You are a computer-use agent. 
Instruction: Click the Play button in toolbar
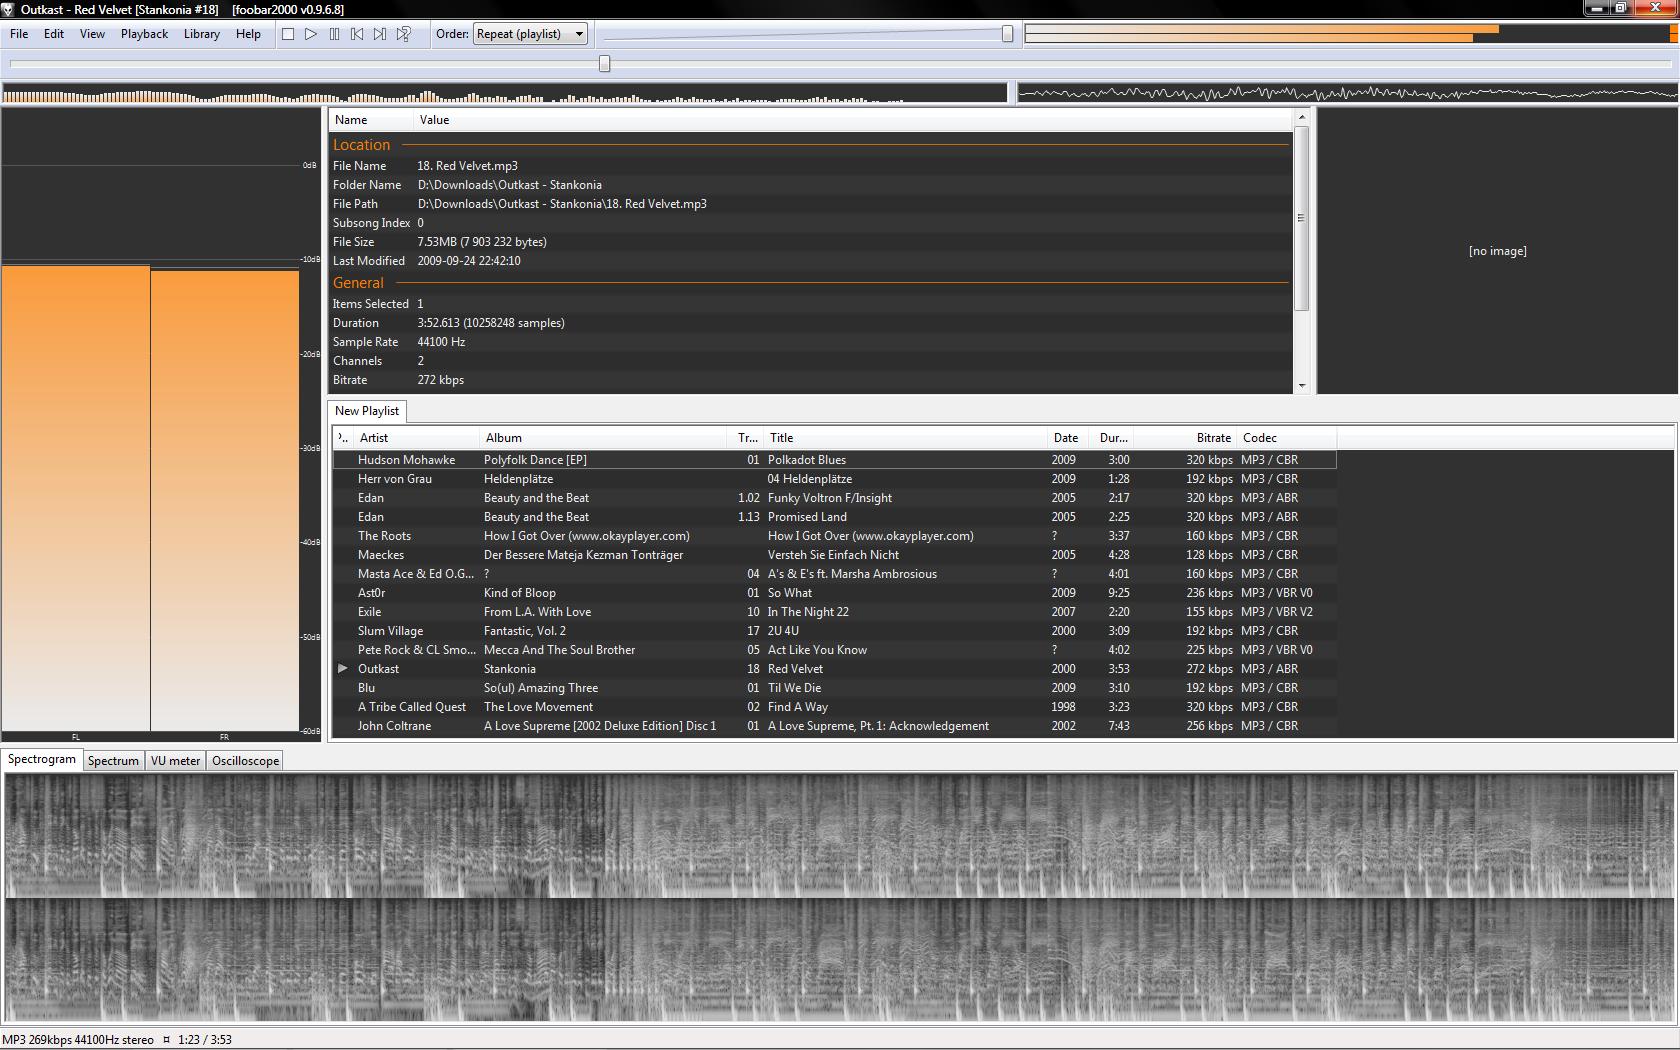[311, 34]
